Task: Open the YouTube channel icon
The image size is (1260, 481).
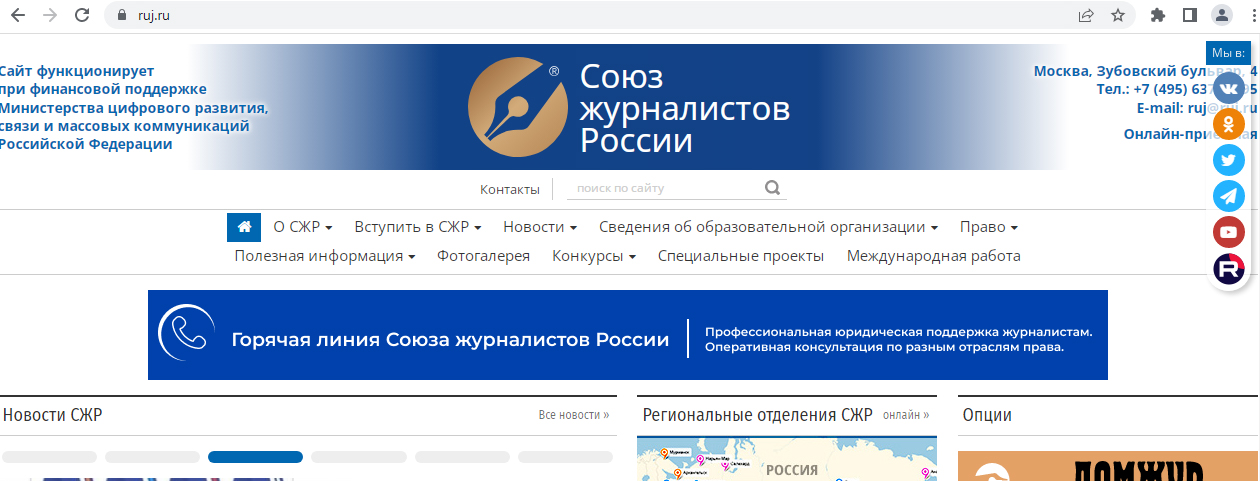Action: pos(1228,232)
